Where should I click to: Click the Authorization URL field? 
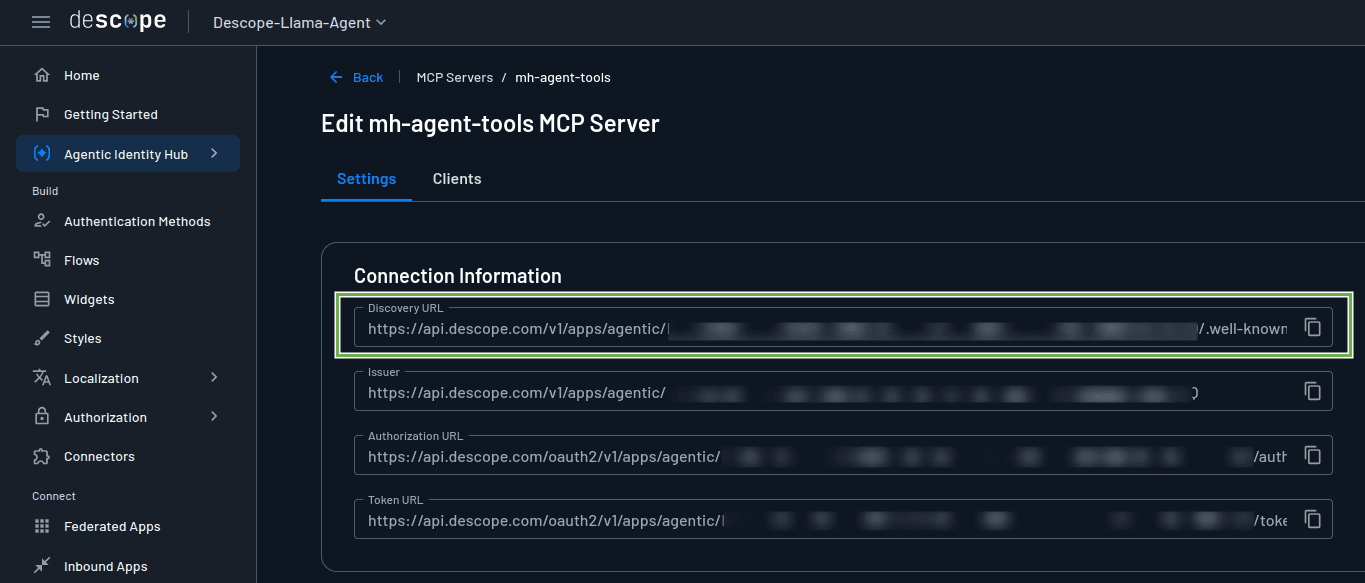pos(843,455)
